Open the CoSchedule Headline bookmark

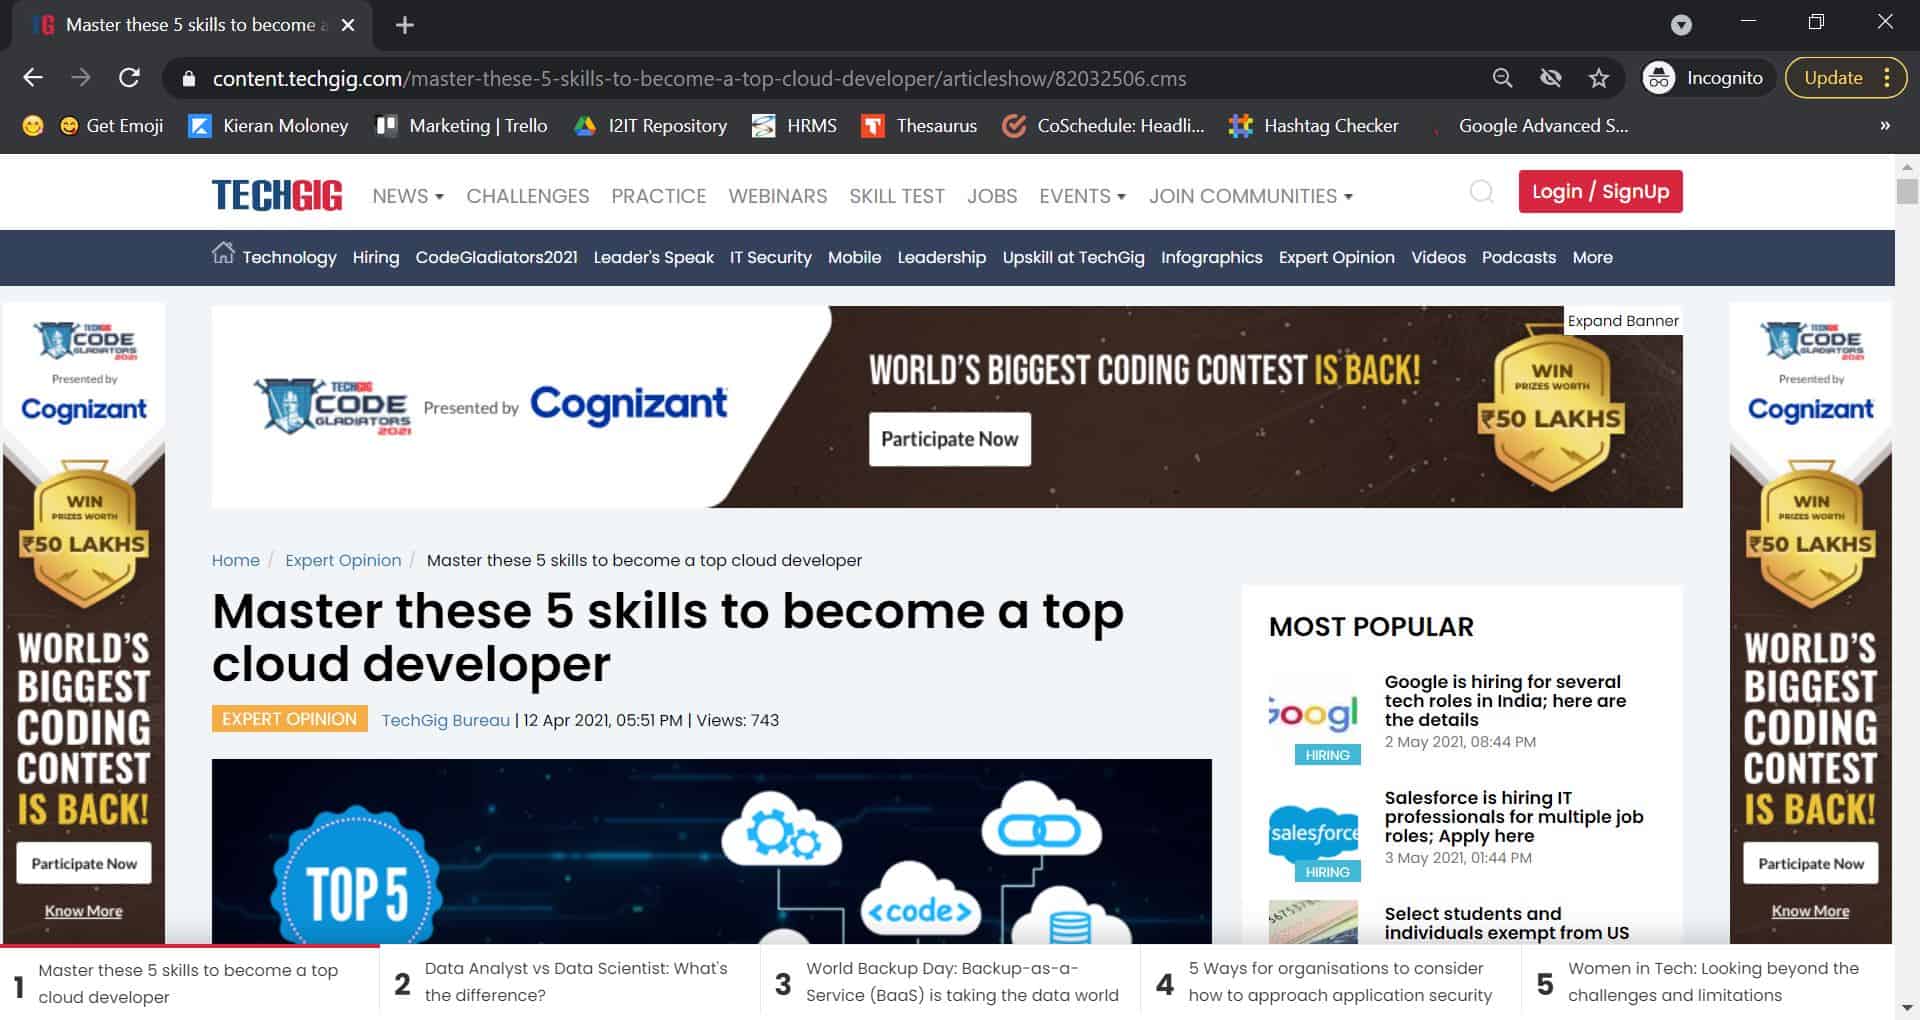click(x=1103, y=126)
